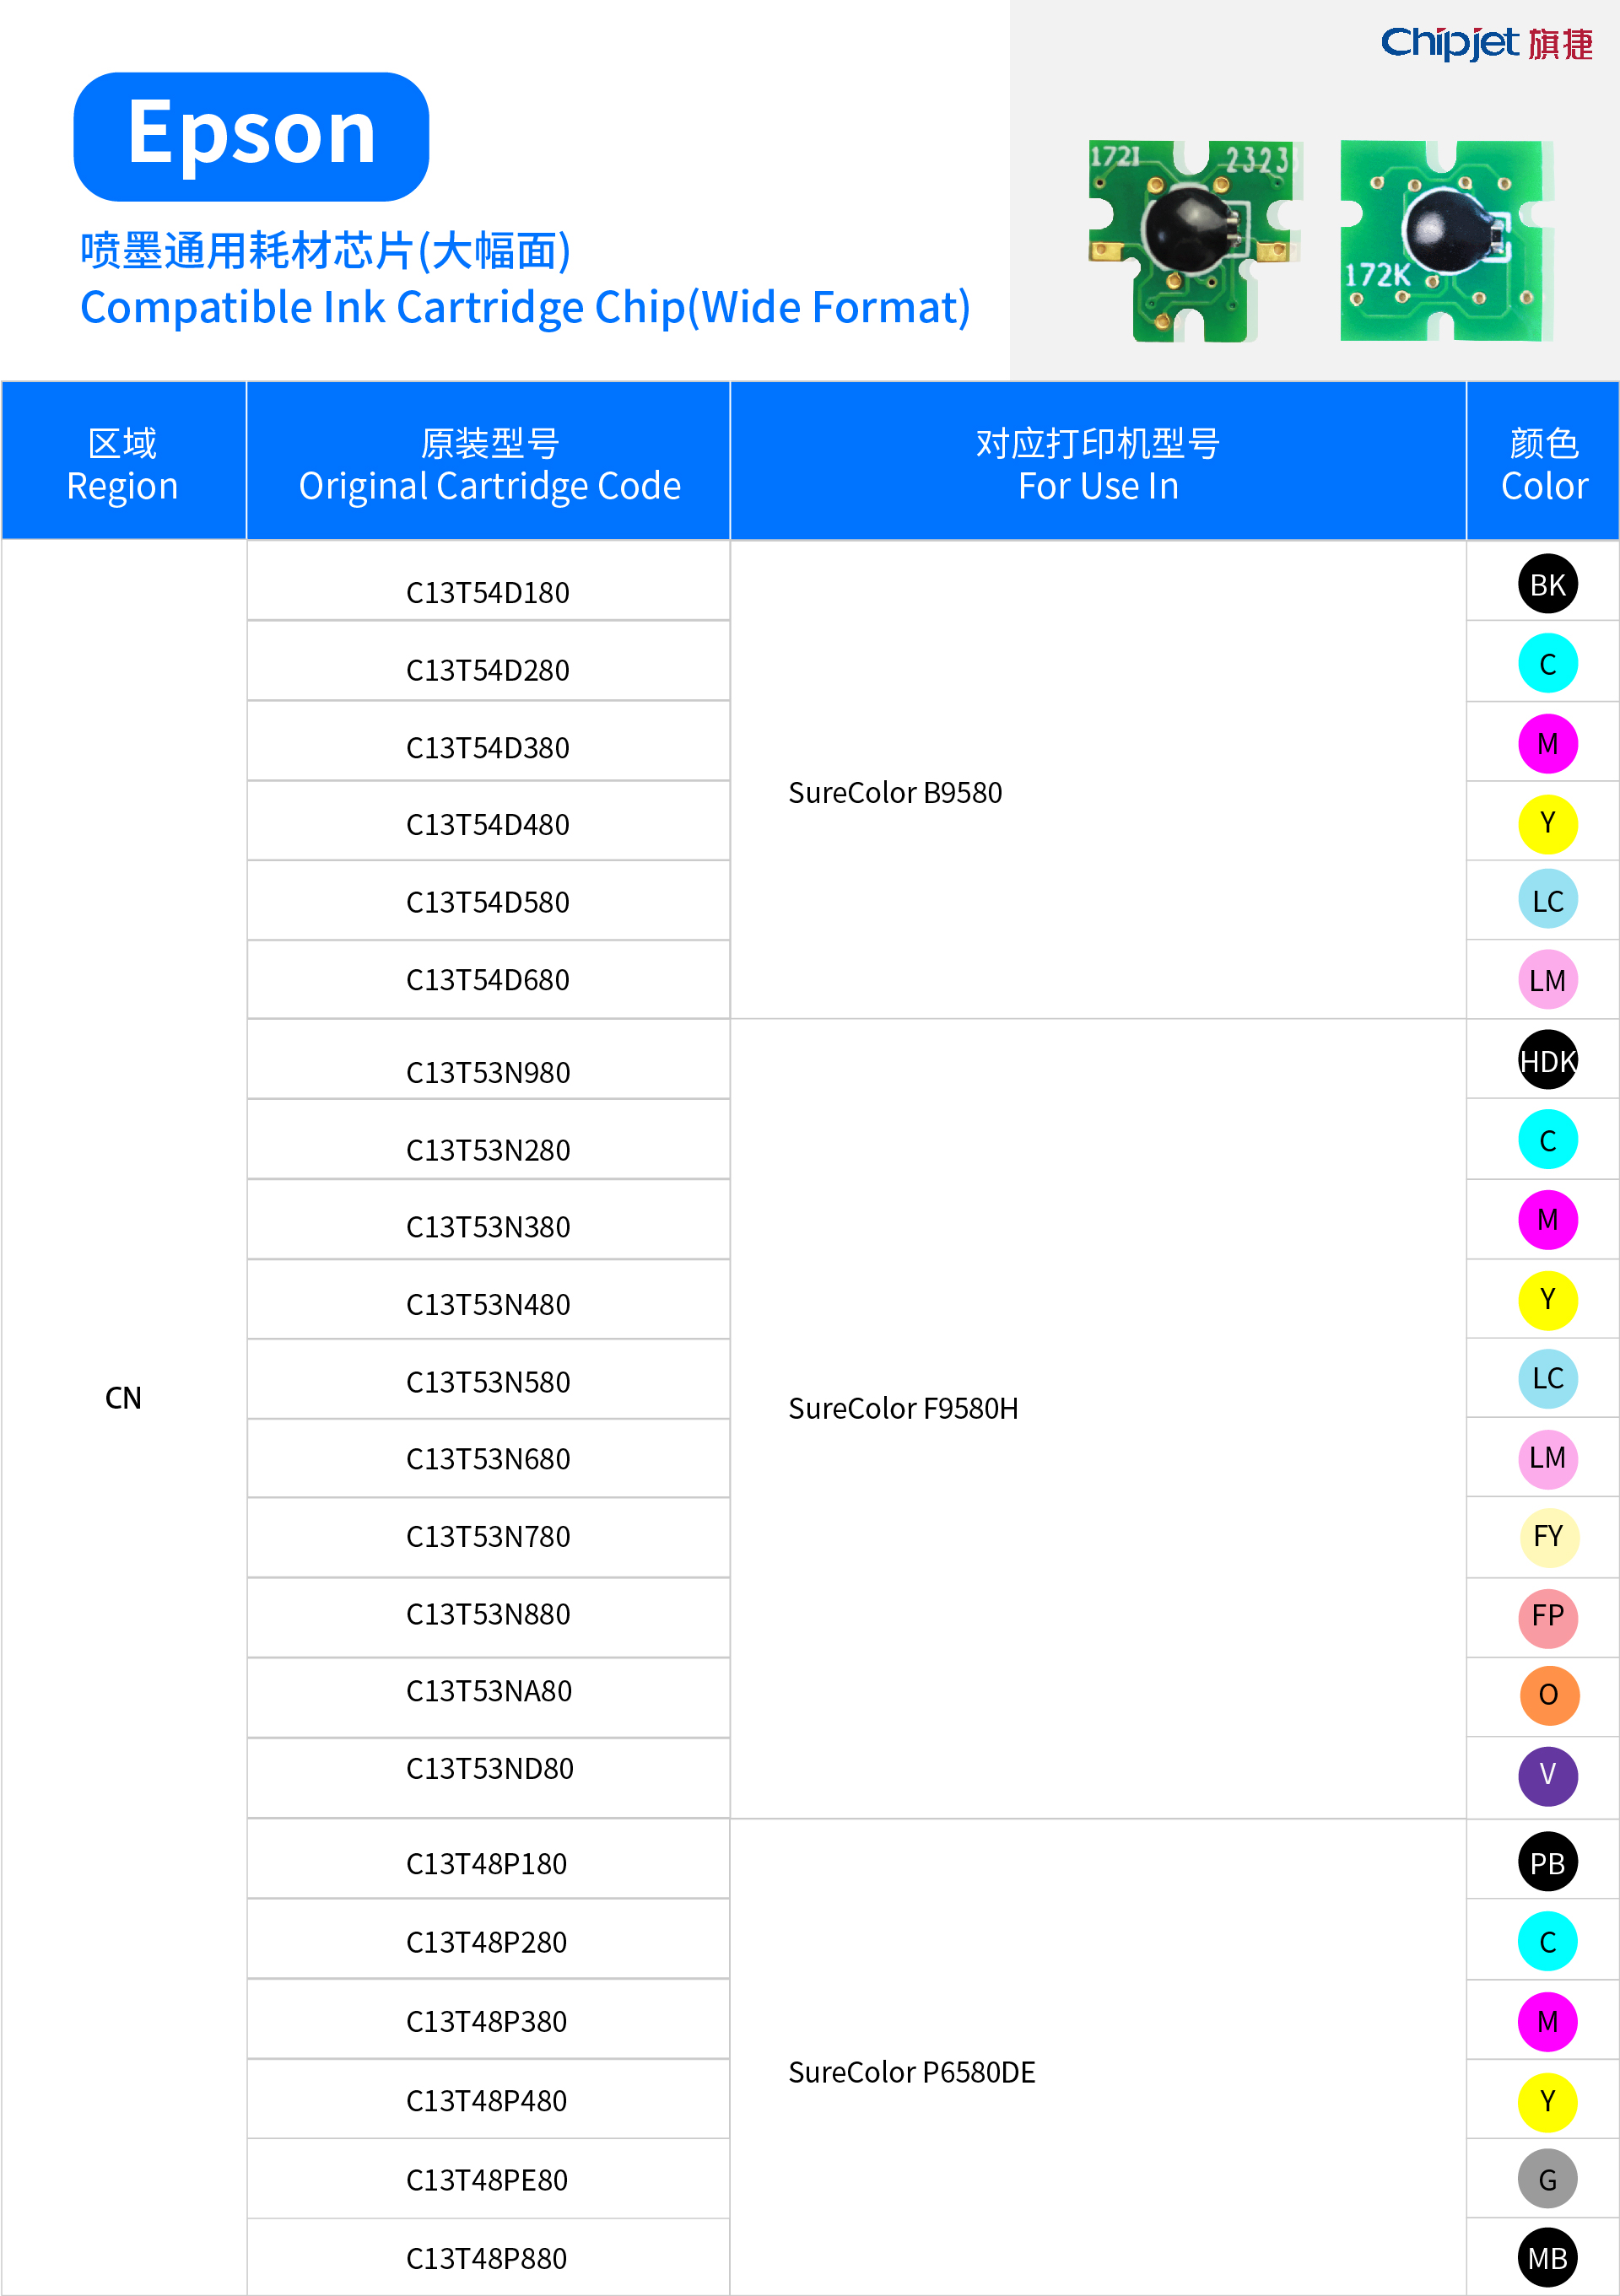Click the FY fluorescent yellow swatch
Viewport: 1620px width, 2296px height.
(x=1548, y=1537)
